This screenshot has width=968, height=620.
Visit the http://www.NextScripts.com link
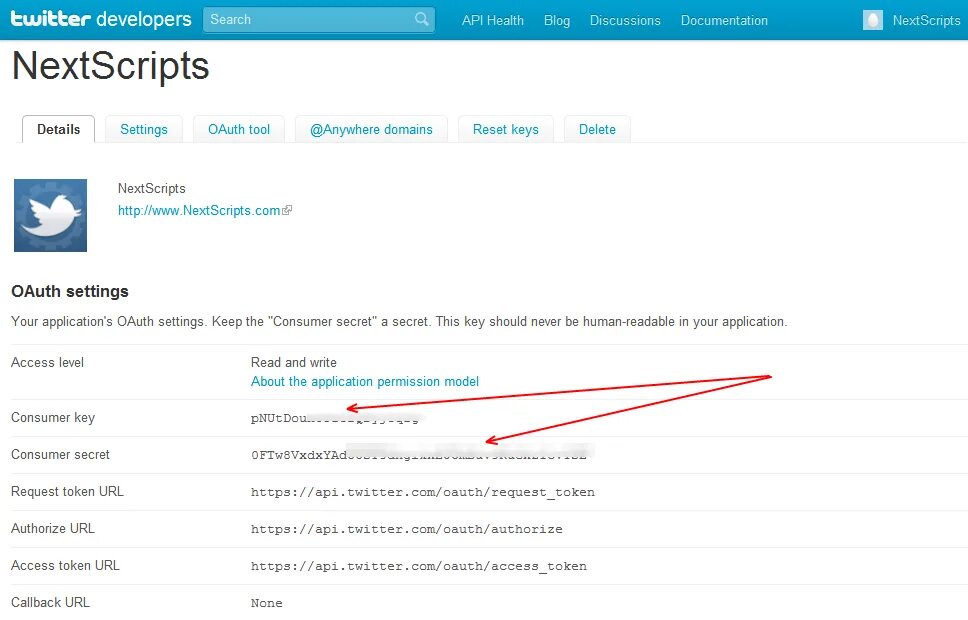pyautogui.click(x=199, y=211)
